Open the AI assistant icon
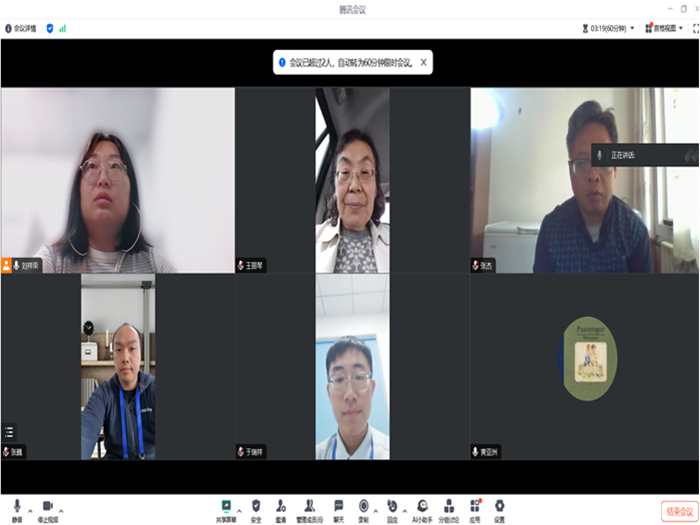This screenshot has height=525, width=700. coord(423,507)
